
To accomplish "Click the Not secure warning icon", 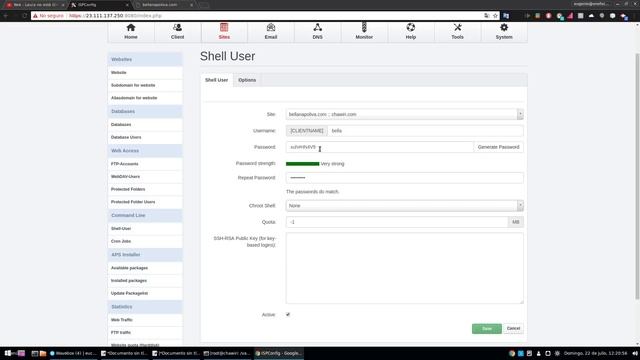I will pos(35,16).
